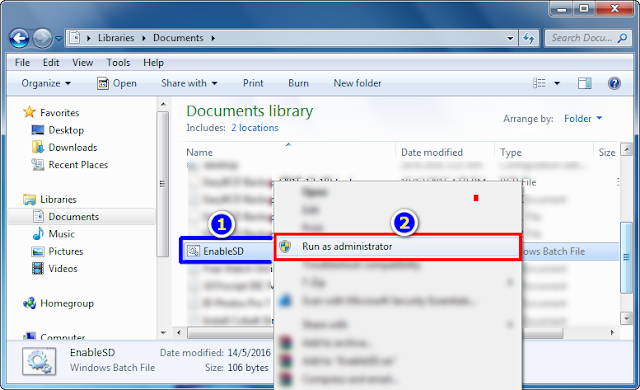Viewport: 640px width, 390px height.
Task: Expand the arrow after Documents breadcrumb
Action: (213, 38)
